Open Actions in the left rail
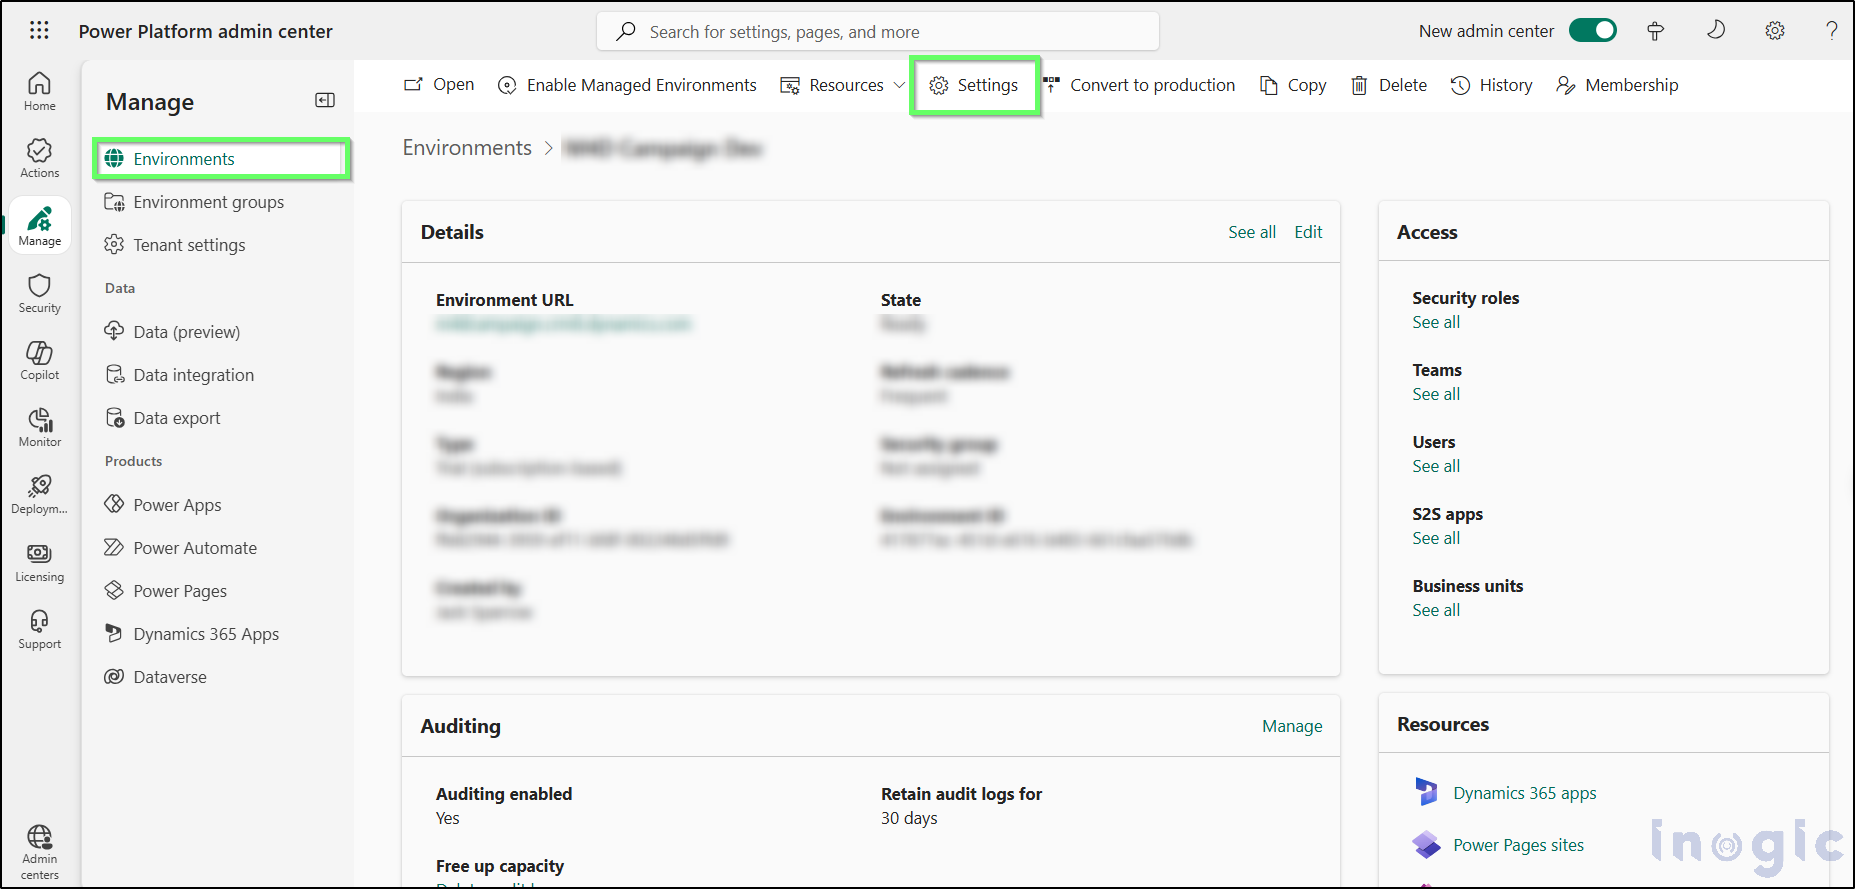This screenshot has width=1855, height=889. 40,159
